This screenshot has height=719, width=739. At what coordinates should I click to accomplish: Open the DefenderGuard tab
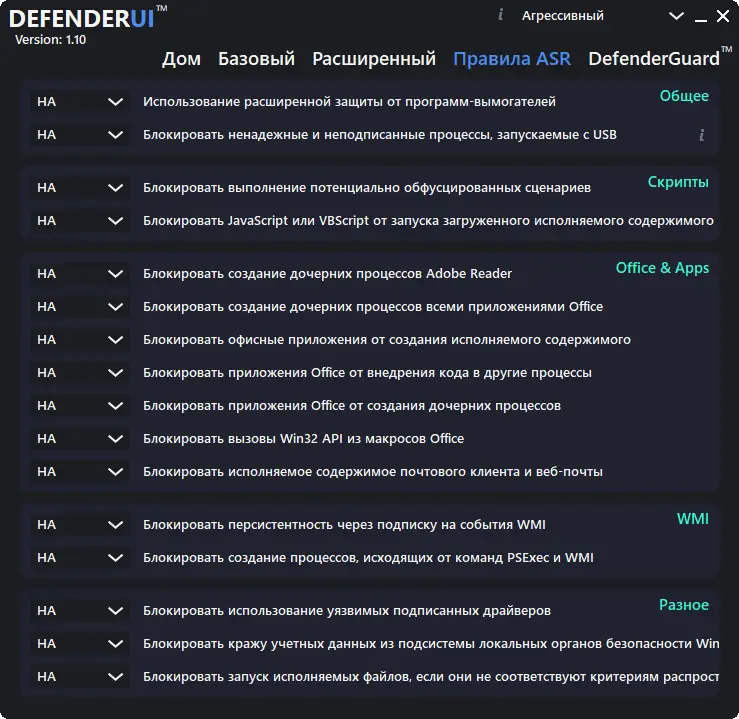click(654, 59)
